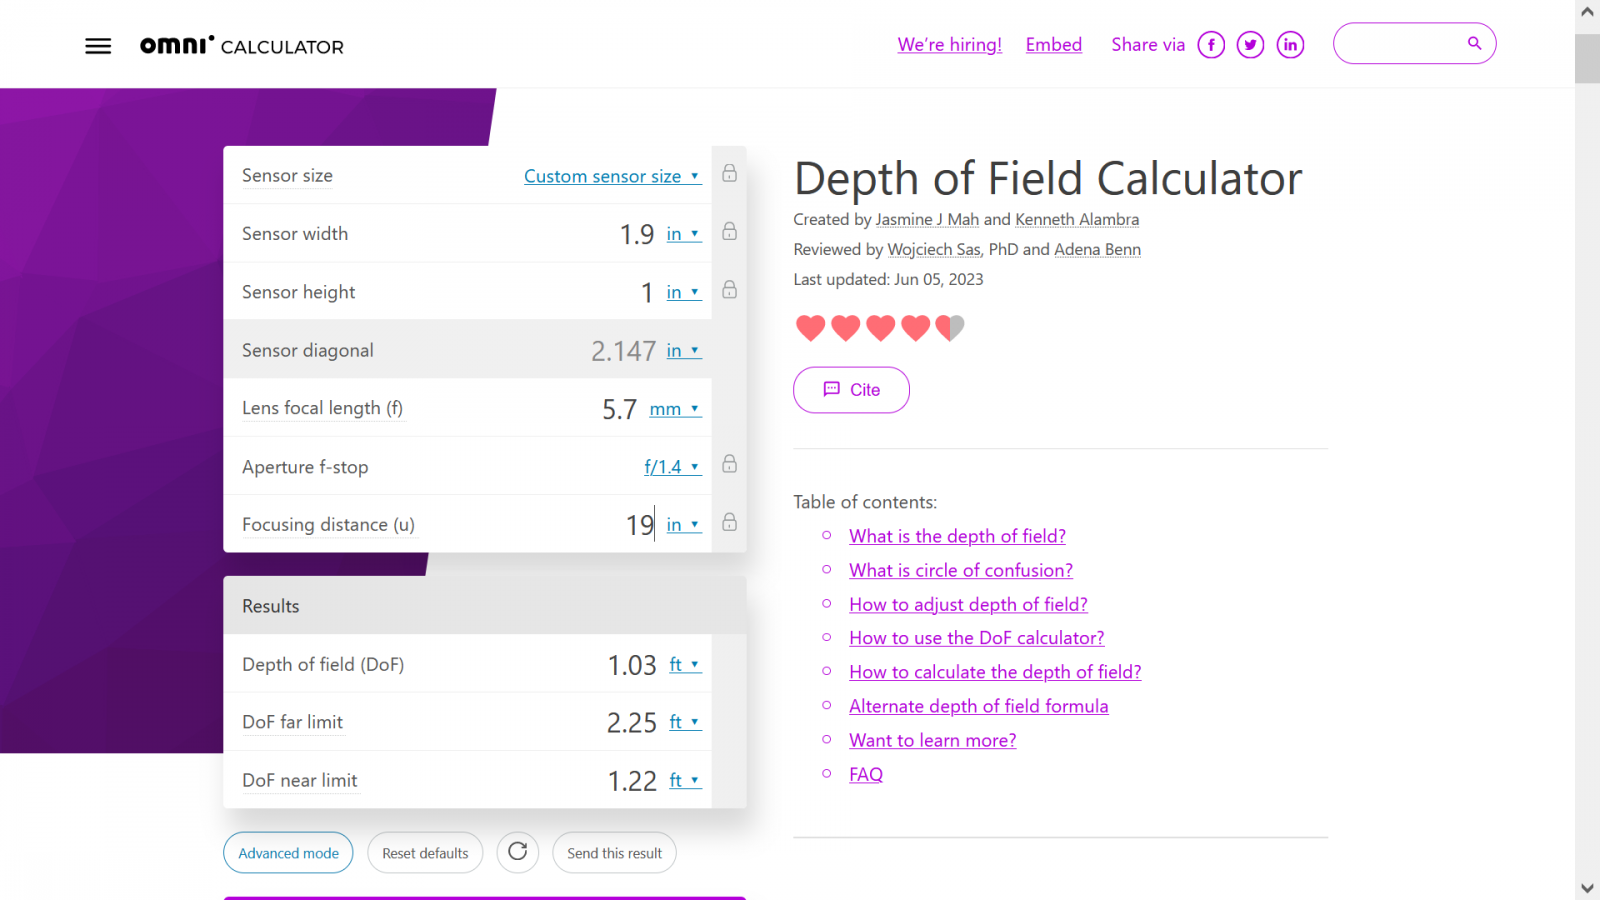Click the Omni Calculator logo
Image resolution: width=1600 pixels, height=900 pixels.
coord(241,46)
